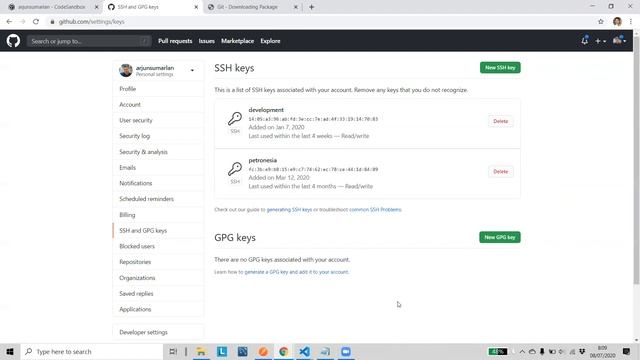
Task: Open Account settings
Action: (x=158, y=104)
